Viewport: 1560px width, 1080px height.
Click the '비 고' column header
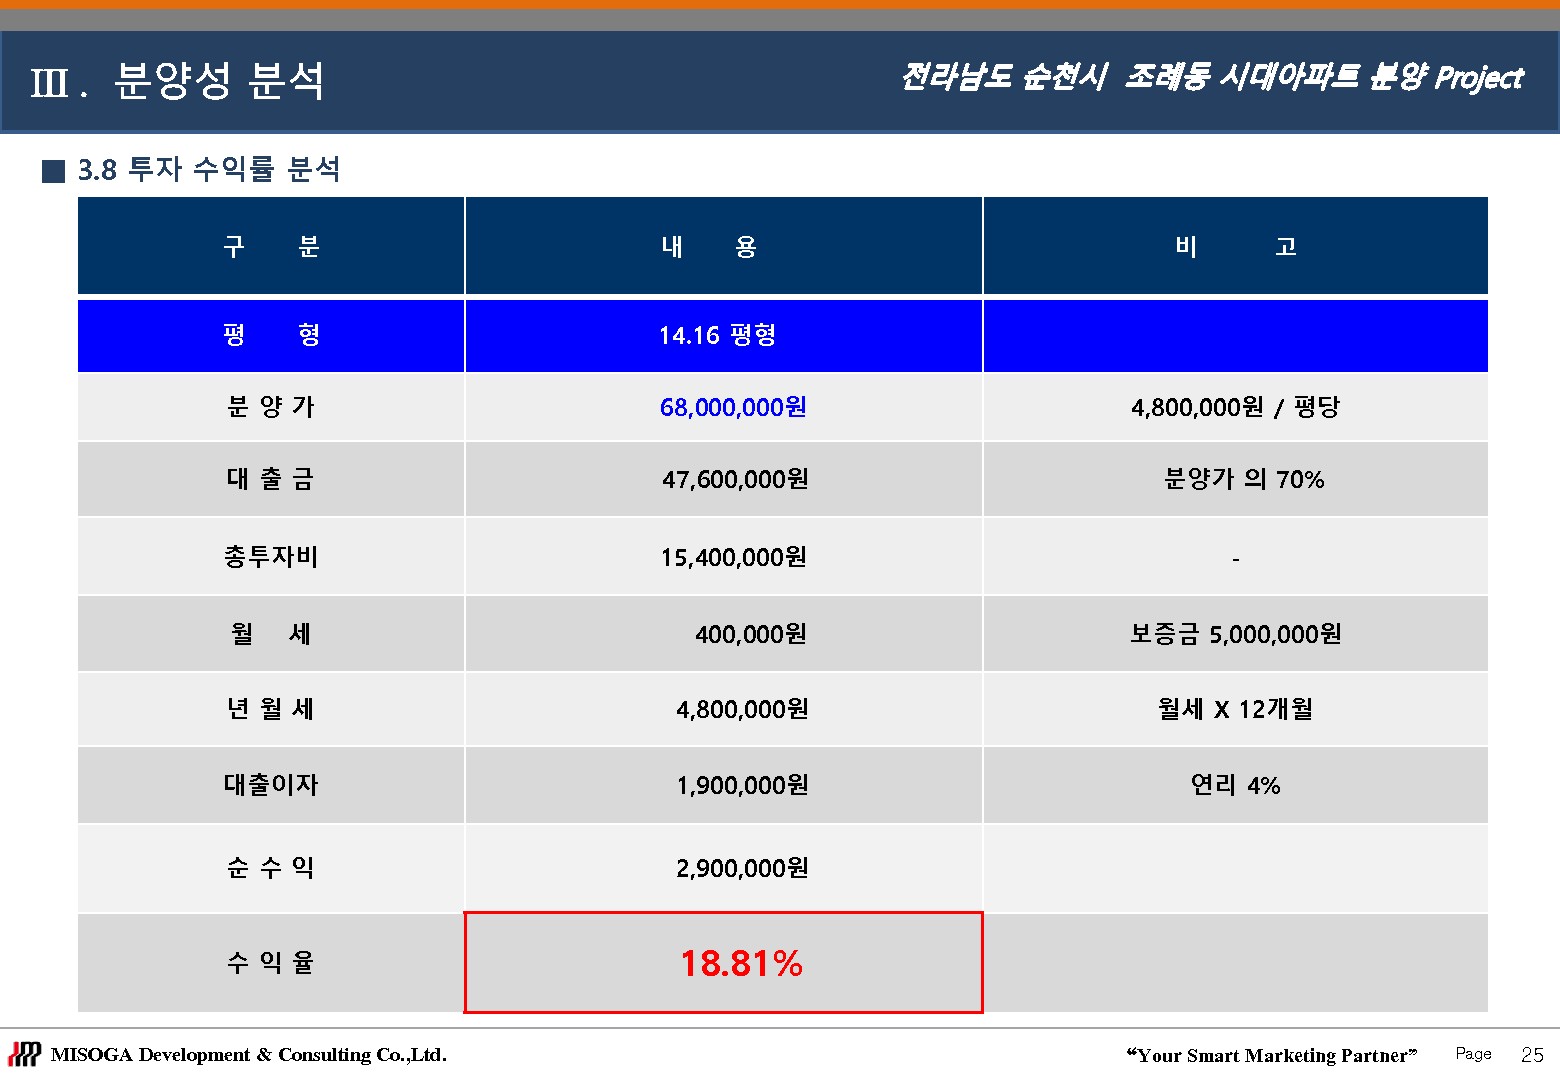tap(1236, 246)
